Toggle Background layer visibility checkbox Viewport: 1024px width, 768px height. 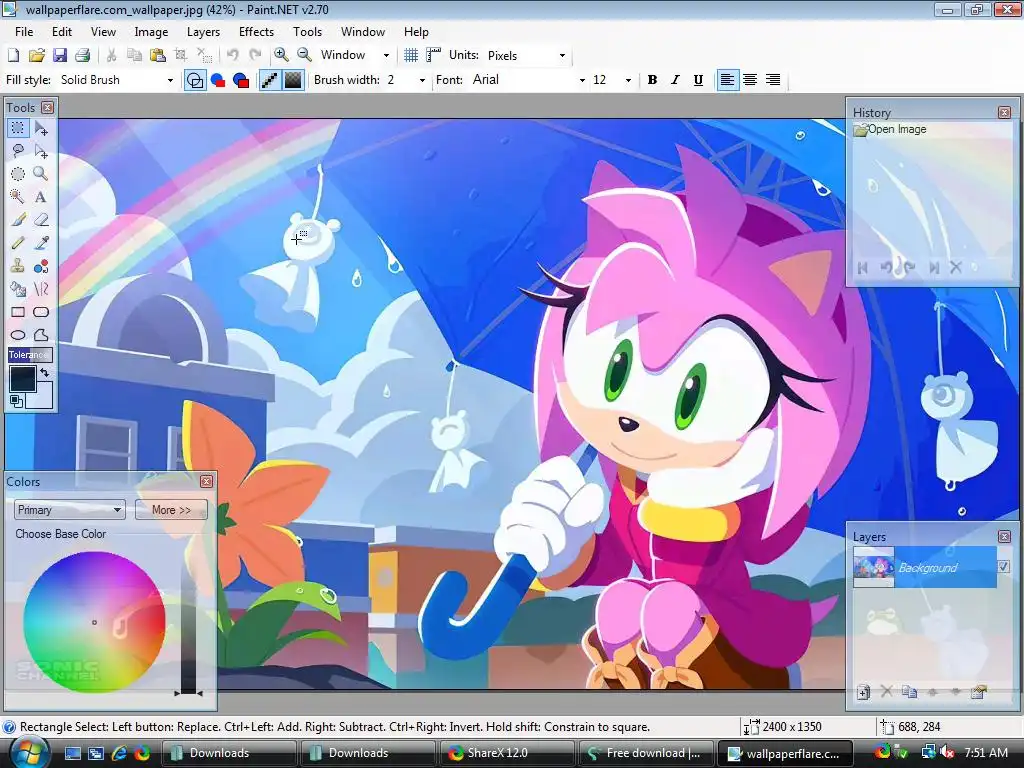[x=1003, y=567]
